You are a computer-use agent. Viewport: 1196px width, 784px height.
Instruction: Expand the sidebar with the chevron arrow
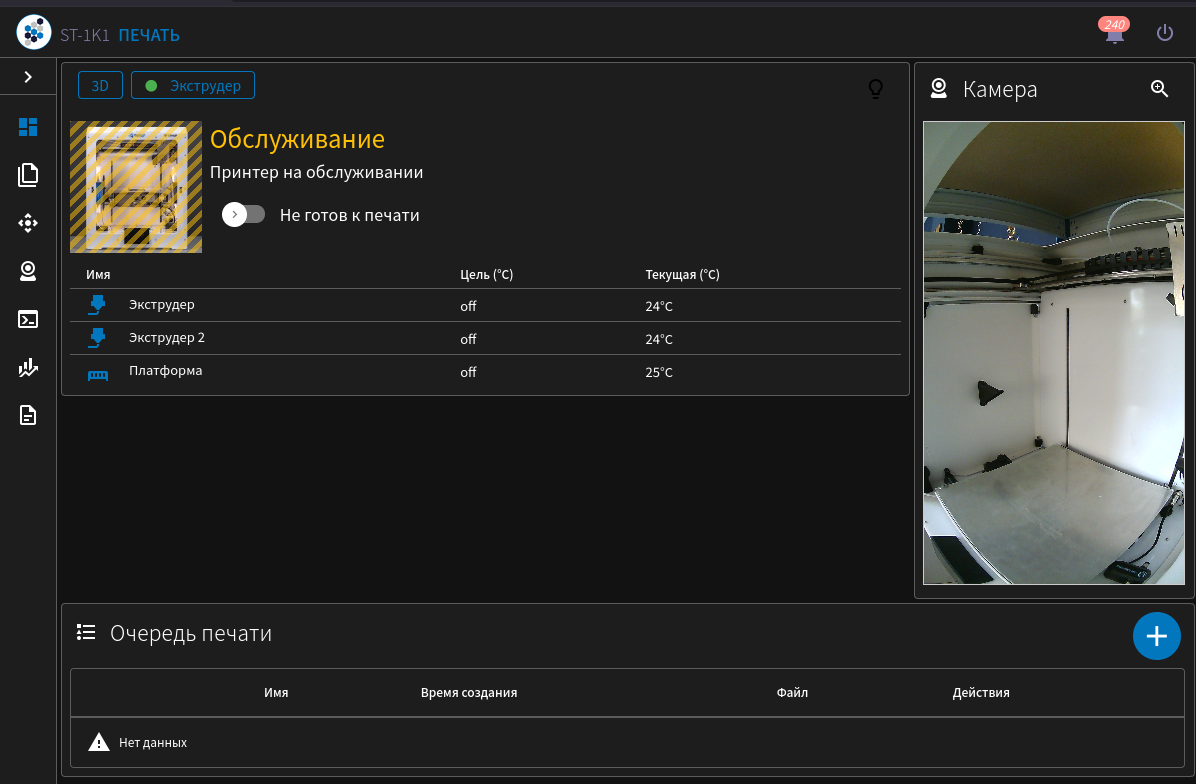28,77
